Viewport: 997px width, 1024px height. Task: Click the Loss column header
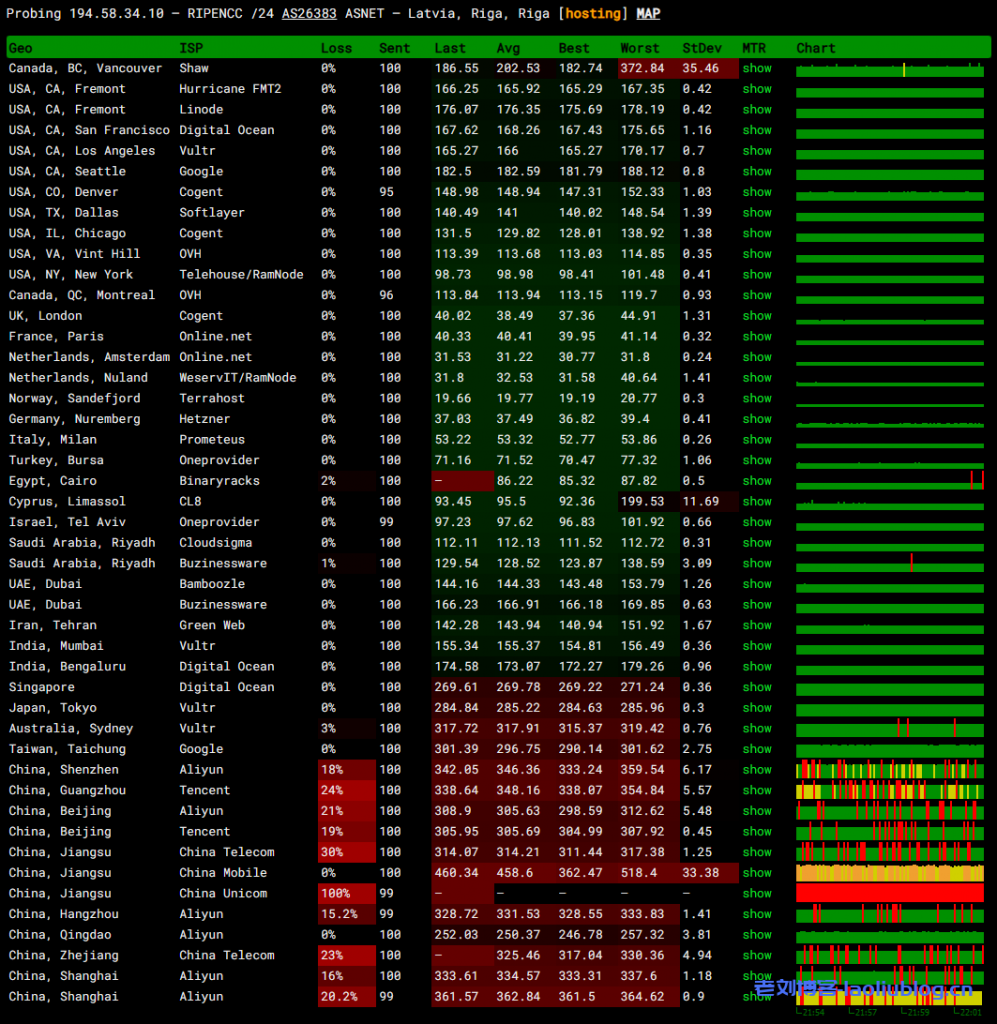[x=336, y=48]
